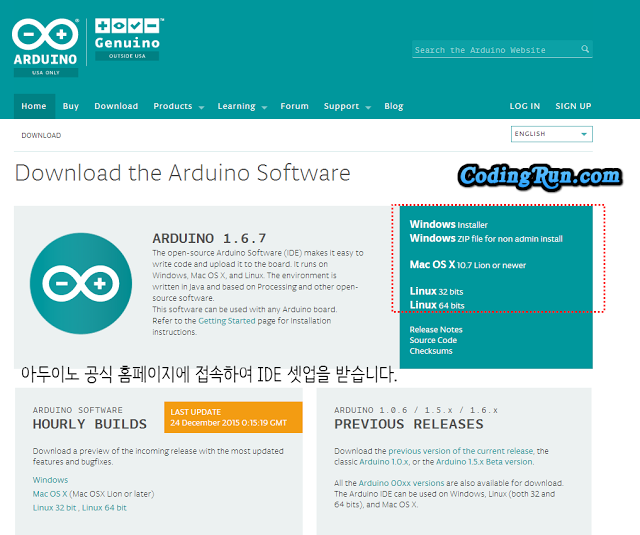The image size is (640, 535).
Task: Click the ARDUINO 1.6.7 heading
Action: click(x=209, y=238)
